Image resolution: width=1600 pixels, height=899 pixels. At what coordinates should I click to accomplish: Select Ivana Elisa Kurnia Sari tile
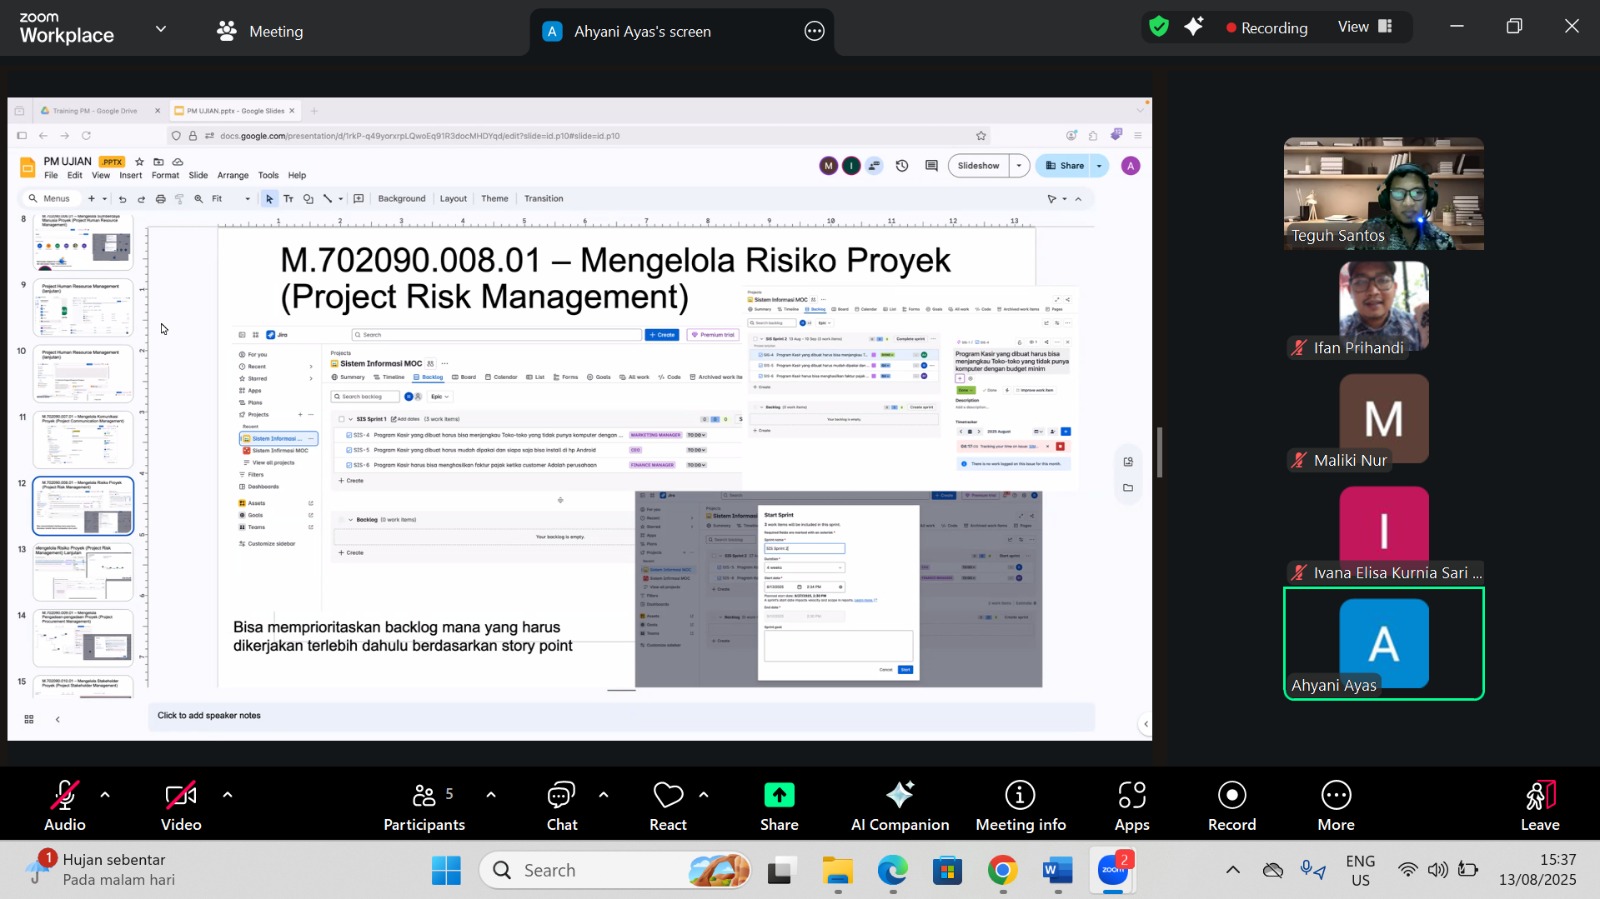[1384, 533]
